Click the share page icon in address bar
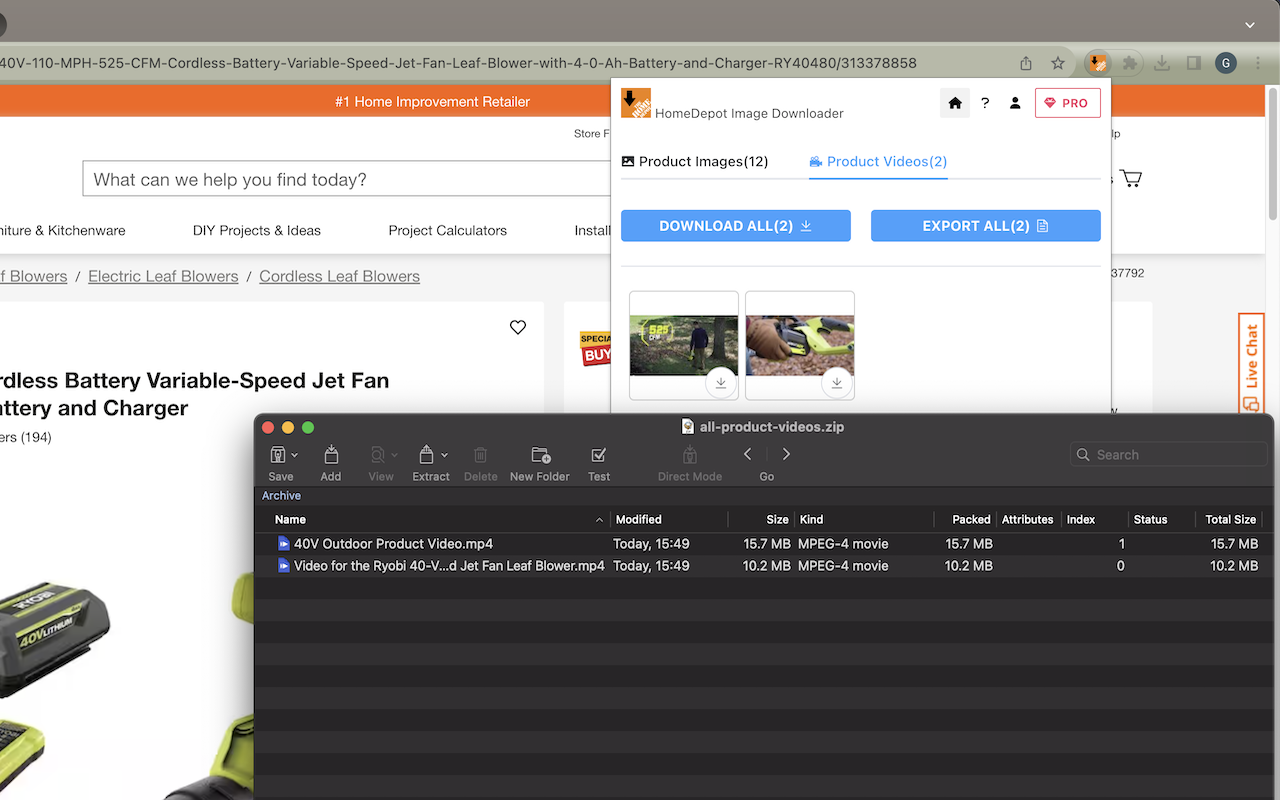 (1026, 63)
